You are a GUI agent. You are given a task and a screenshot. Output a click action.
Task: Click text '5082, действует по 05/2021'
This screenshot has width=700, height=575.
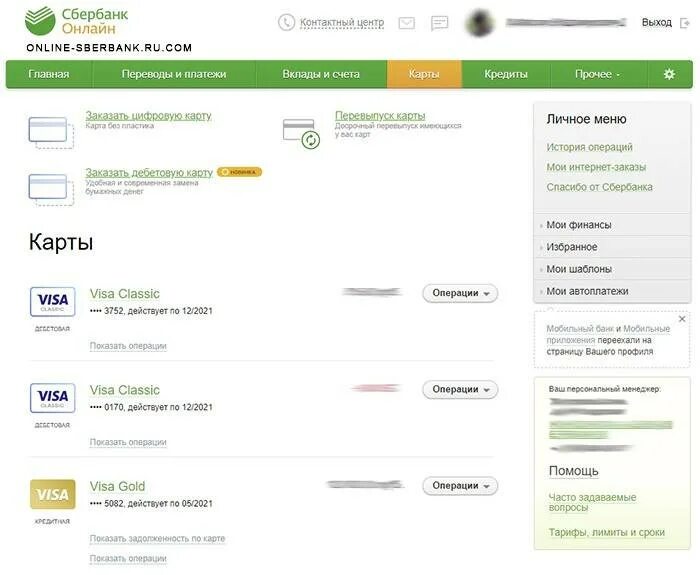[158, 504]
